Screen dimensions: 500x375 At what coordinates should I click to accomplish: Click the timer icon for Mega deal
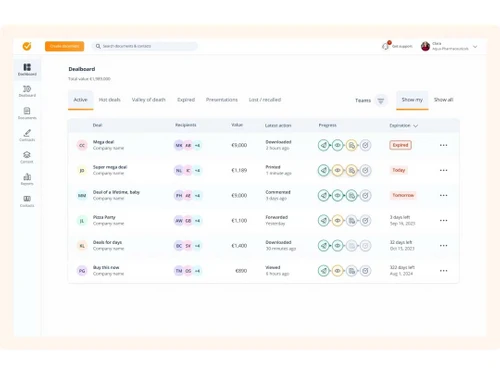[x=365, y=145]
